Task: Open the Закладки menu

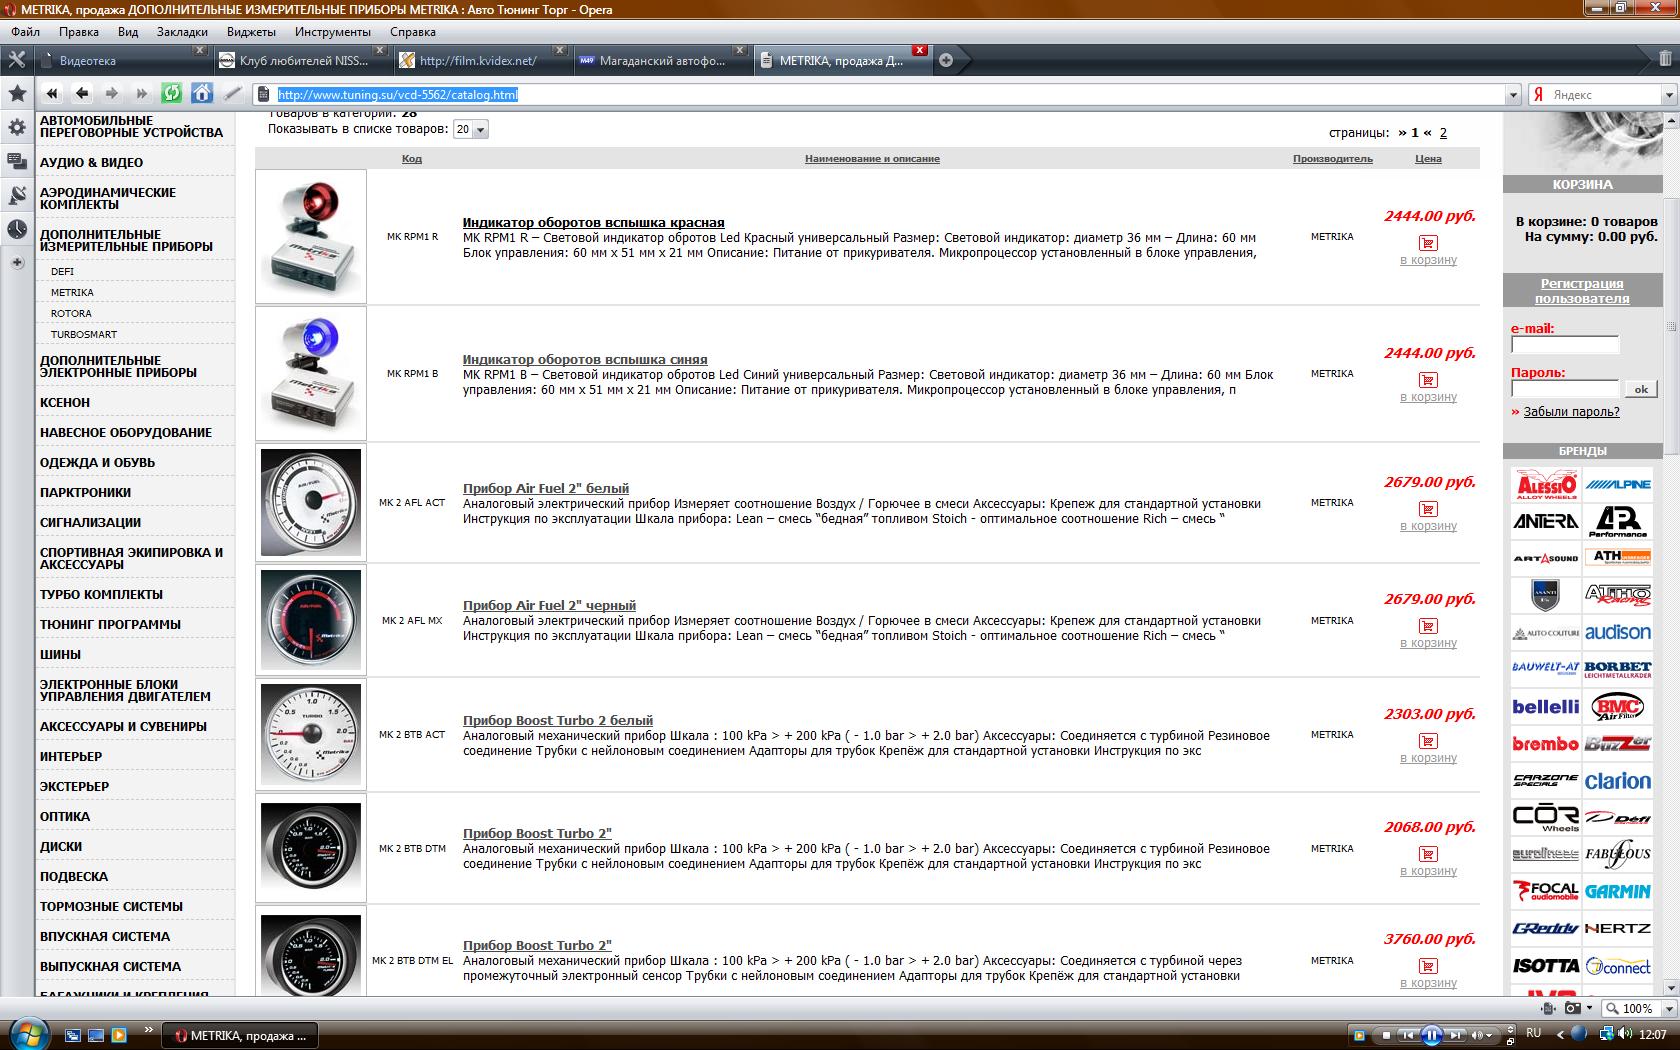Action: click(x=182, y=31)
